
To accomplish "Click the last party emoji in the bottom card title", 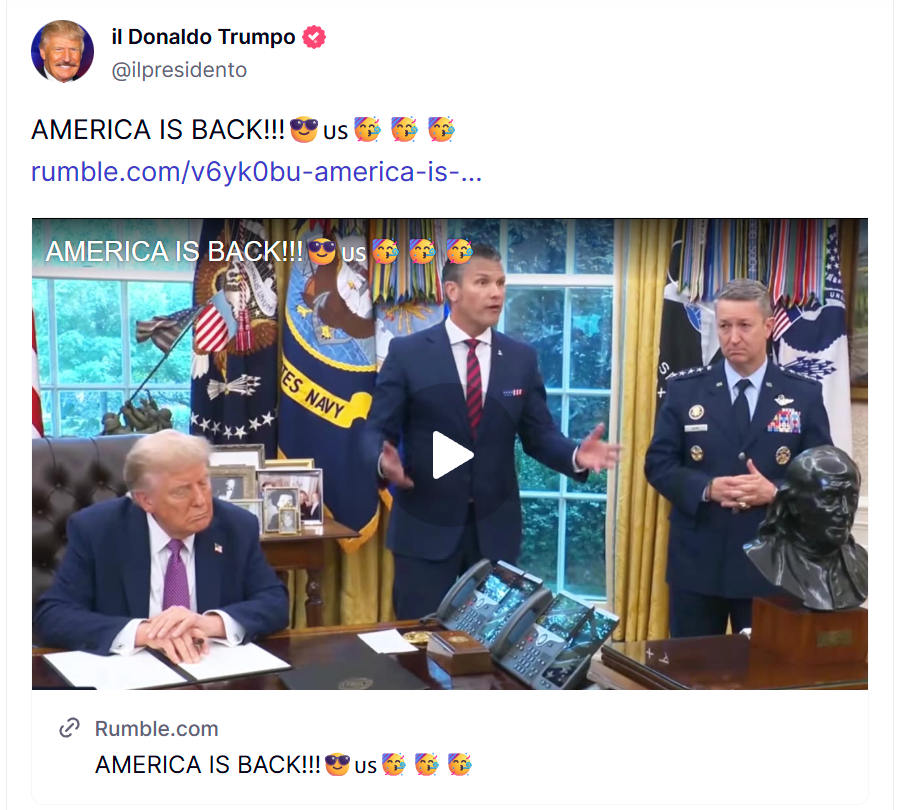I will pyautogui.click(x=460, y=764).
